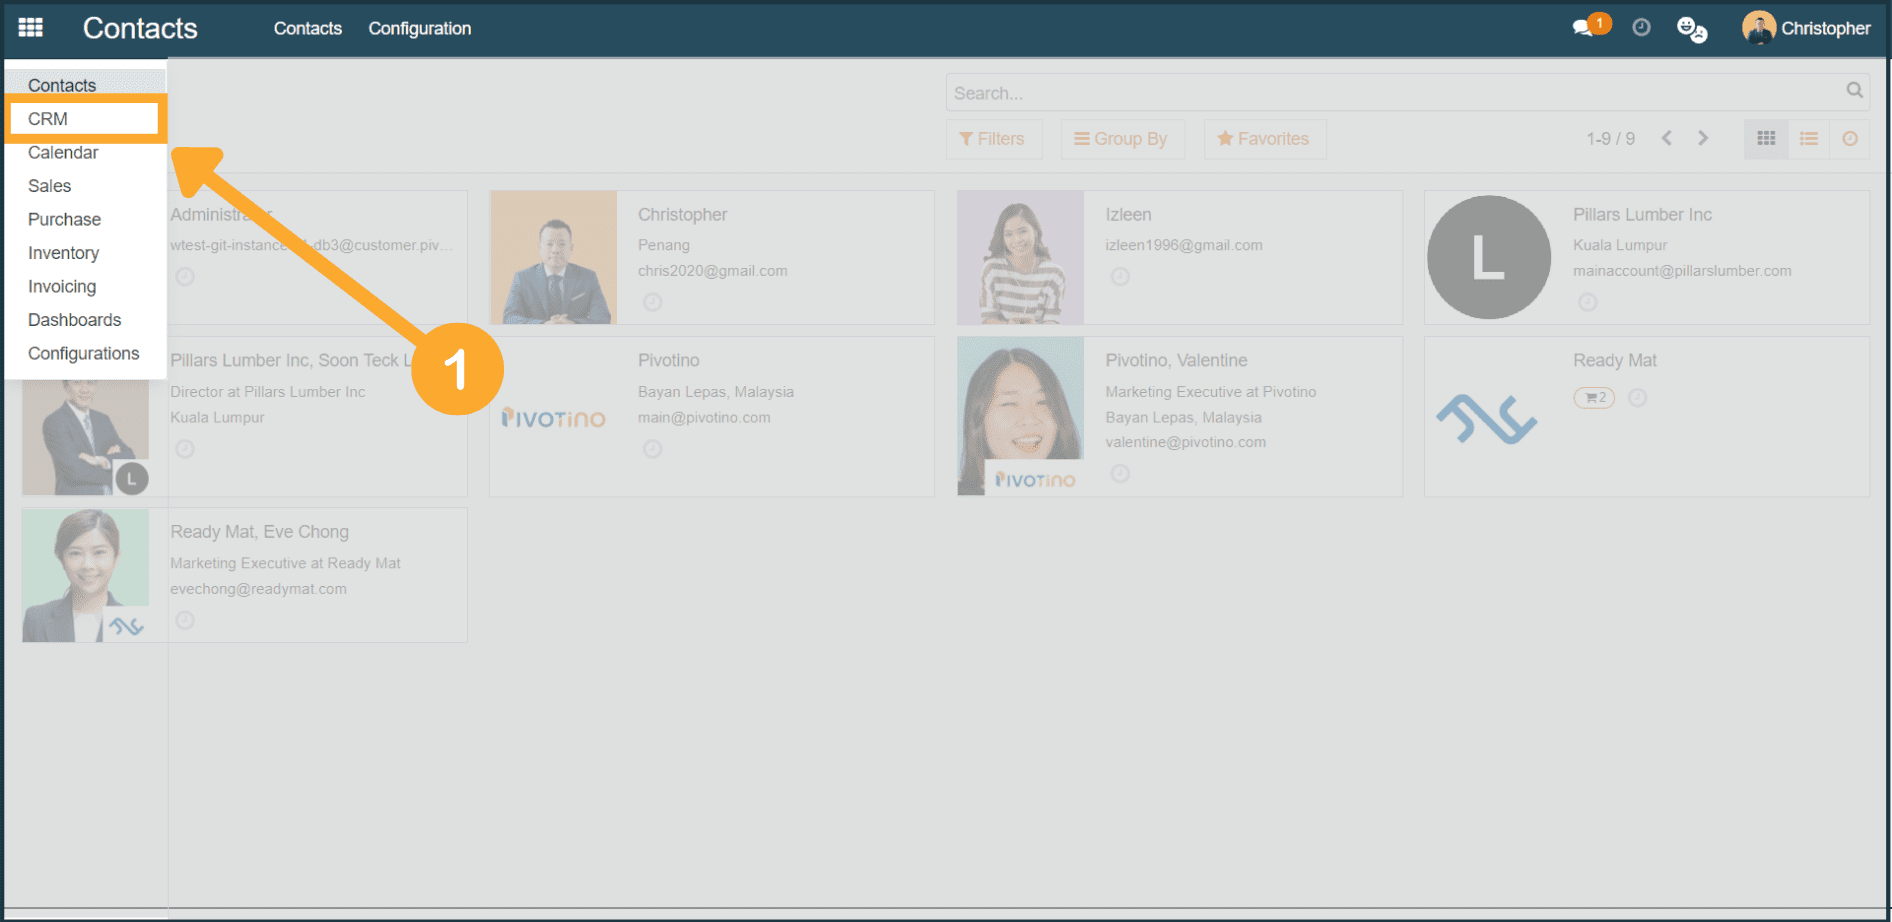The image size is (1892, 922).
Task: Expand the Filters dropdown
Action: tap(992, 139)
